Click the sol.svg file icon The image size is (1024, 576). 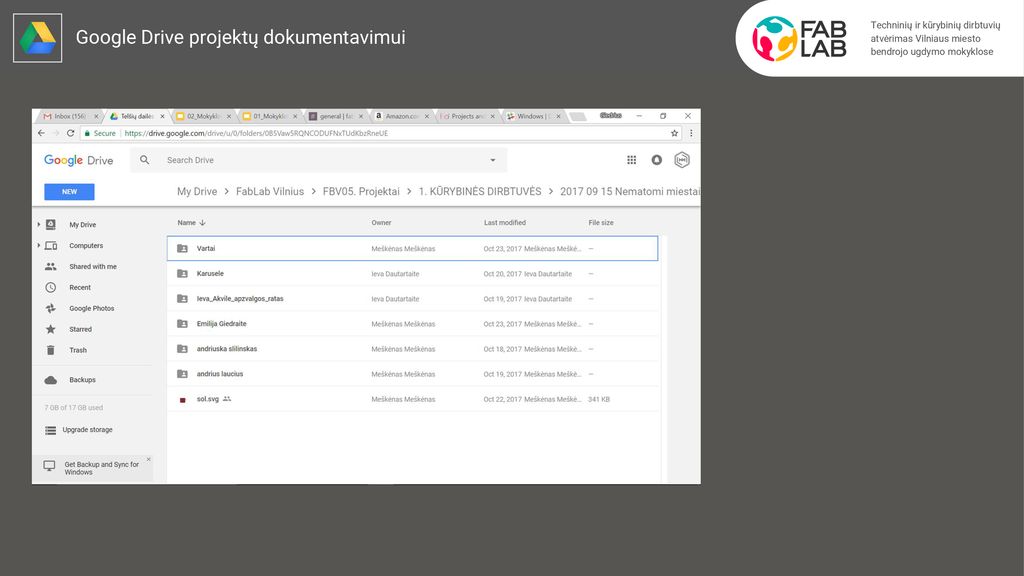[x=182, y=400]
